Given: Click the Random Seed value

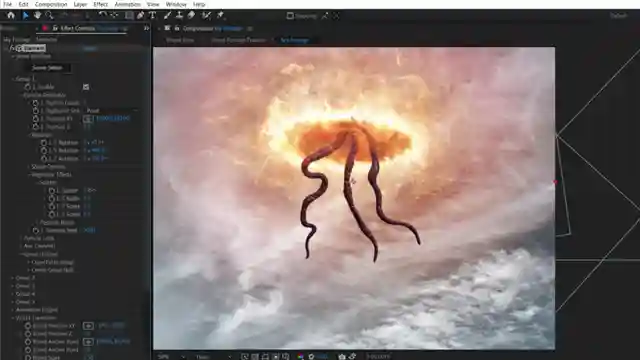Looking at the screenshot, I should tap(89, 230).
